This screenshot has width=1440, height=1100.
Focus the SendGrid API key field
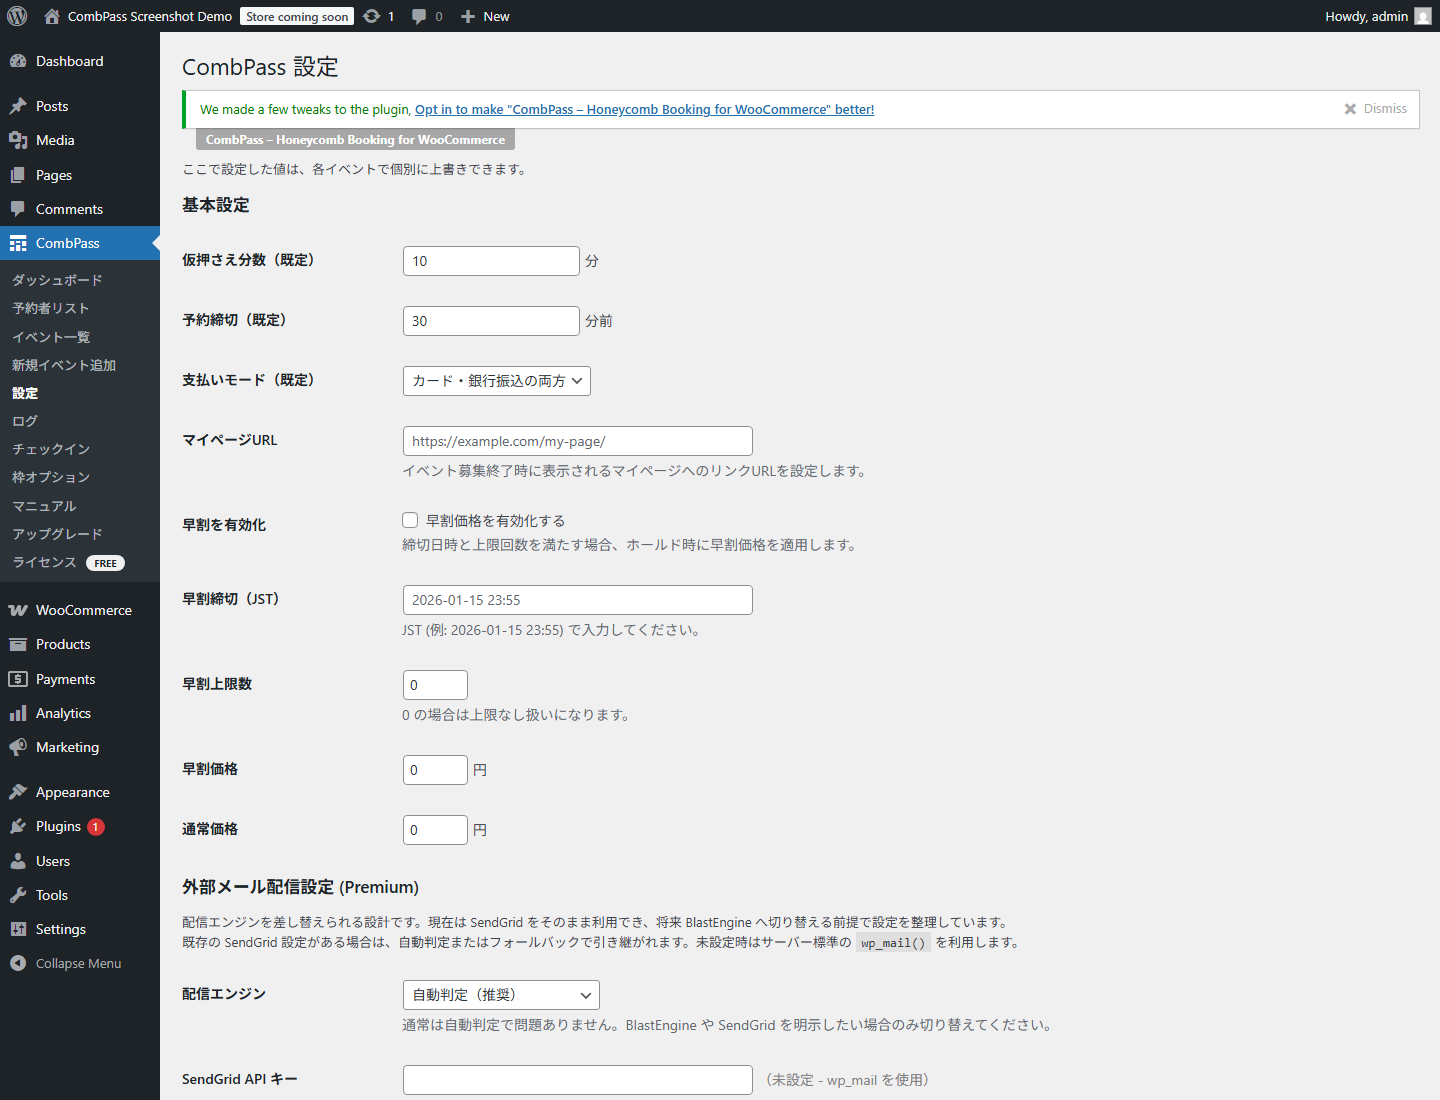click(577, 1079)
